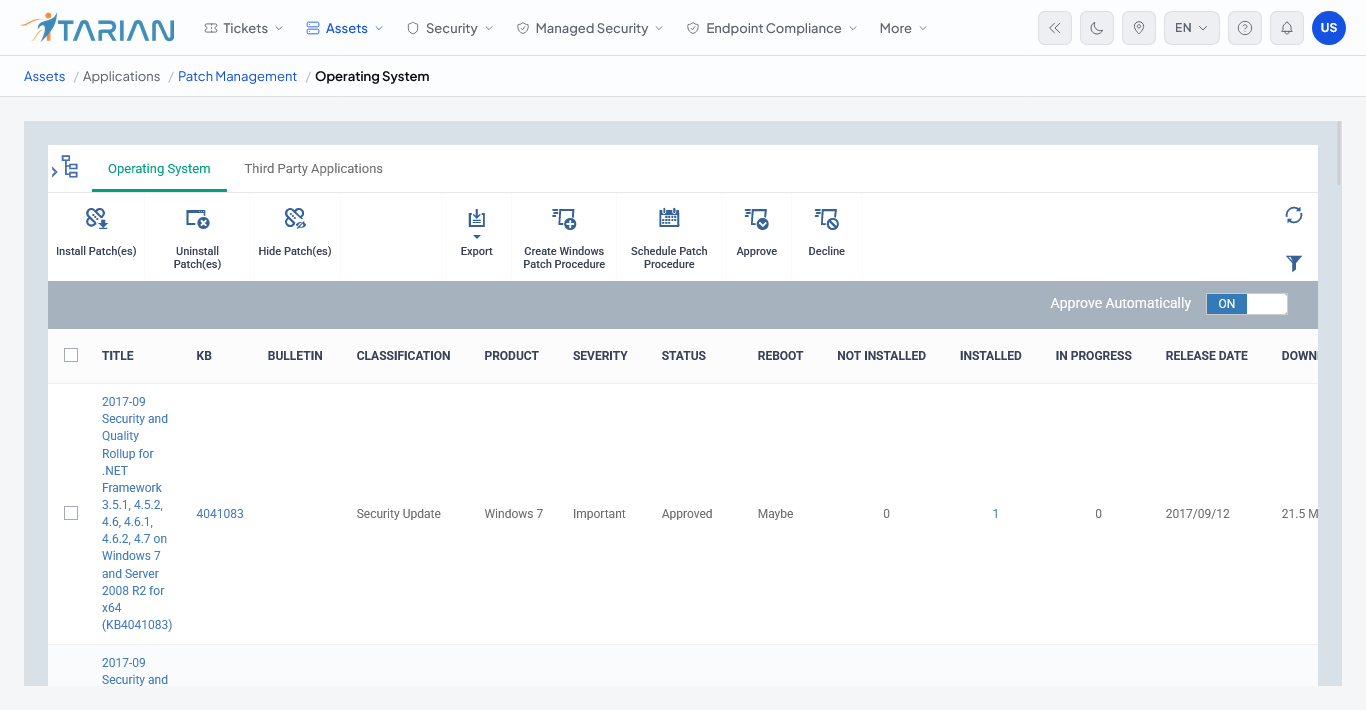This screenshot has width=1366, height=710.
Task: Click the Hide Patch(es) icon
Action: pos(295,218)
